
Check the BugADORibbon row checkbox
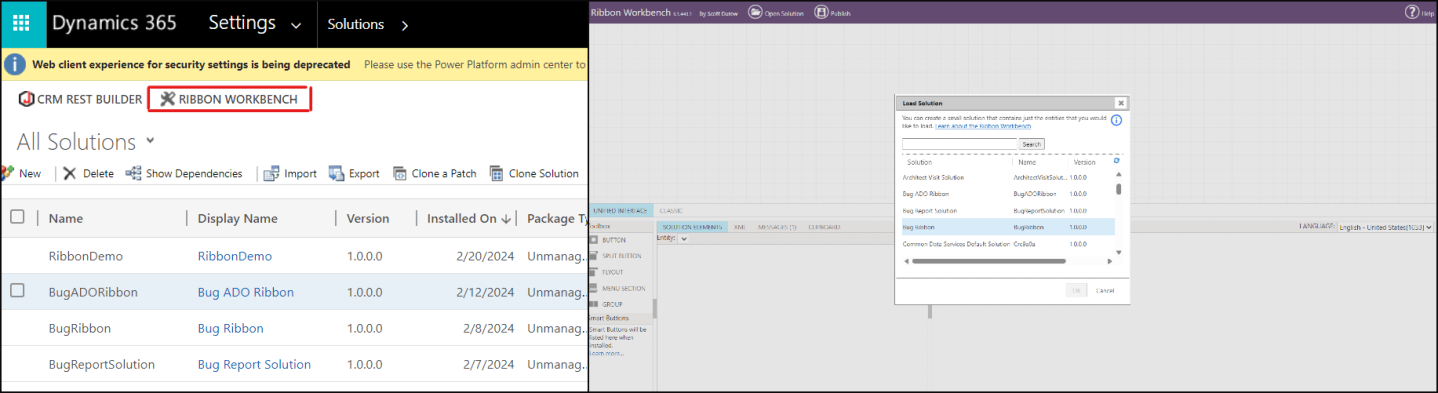pyautogui.click(x=17, y=290)
